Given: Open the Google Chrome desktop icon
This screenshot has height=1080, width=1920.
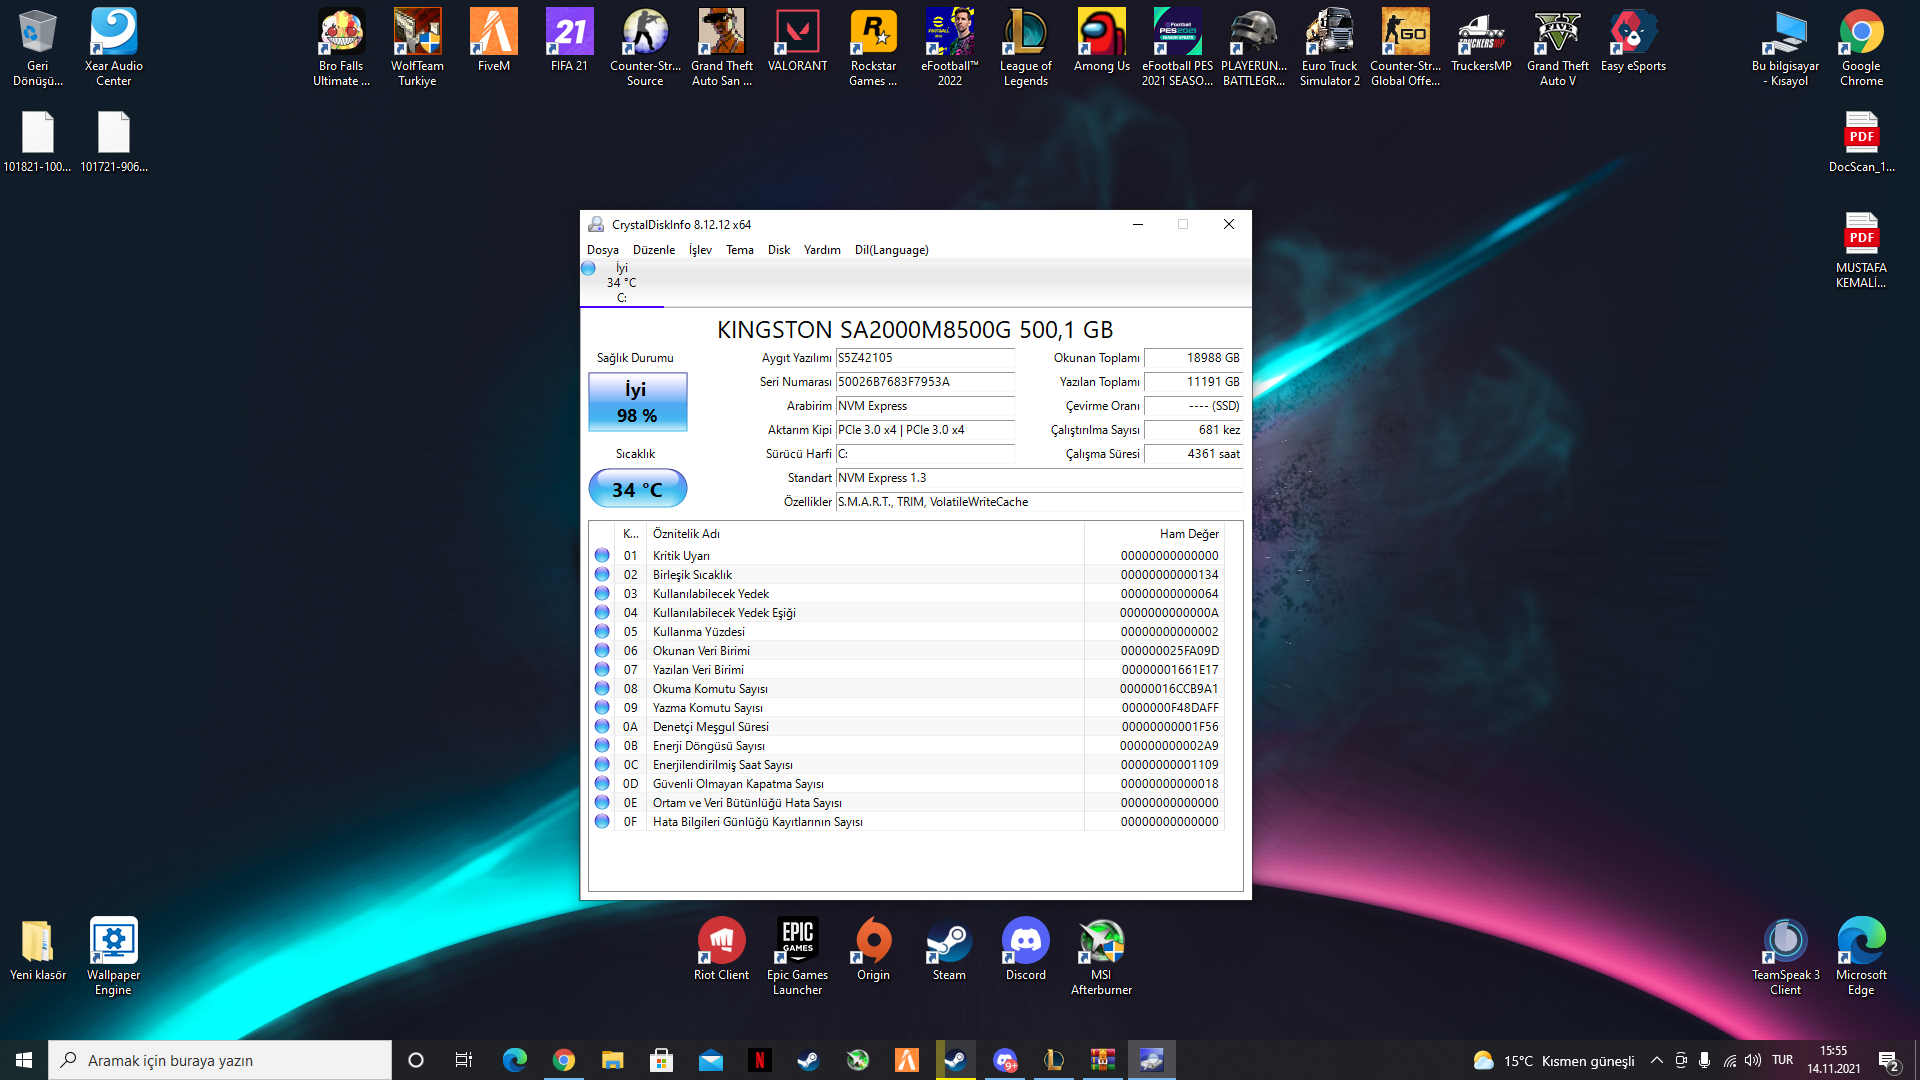Looking at the screenshot, I should tap(1861, 47).
